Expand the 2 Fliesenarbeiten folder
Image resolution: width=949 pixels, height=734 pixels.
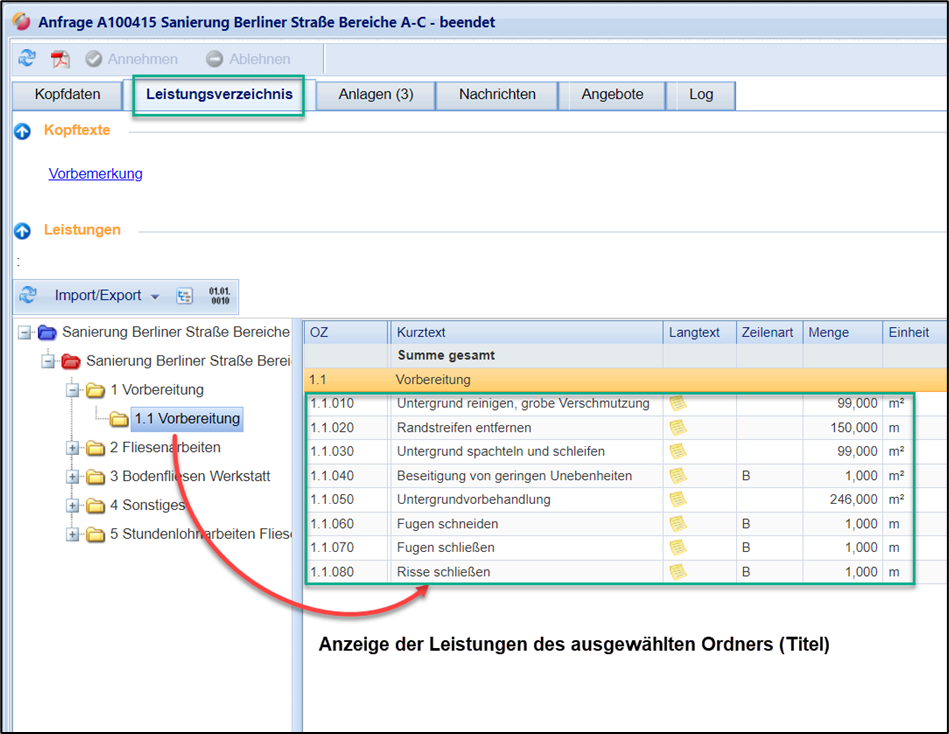[x=73, y=448]
